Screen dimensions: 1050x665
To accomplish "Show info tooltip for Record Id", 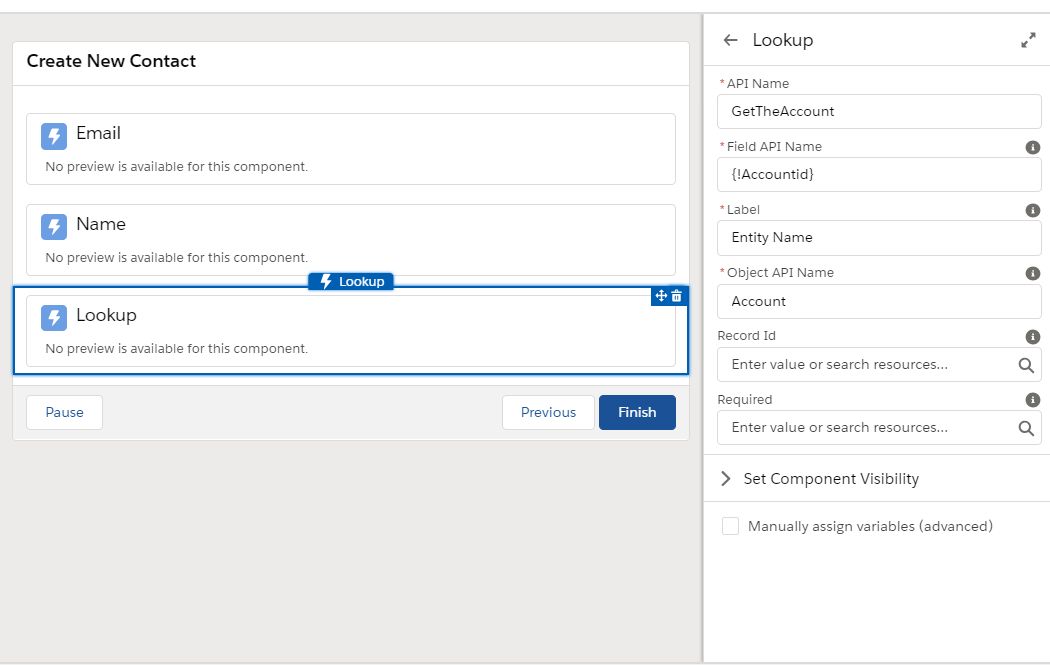I will pos(1033,336).
